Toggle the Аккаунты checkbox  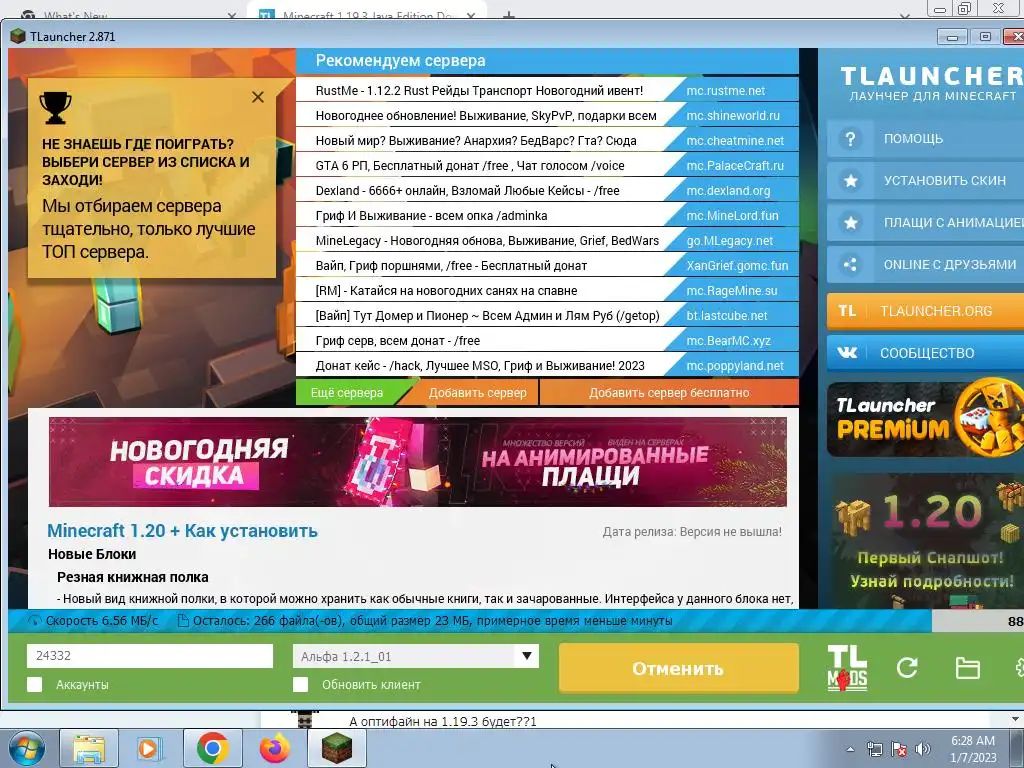tap(35, 684)
